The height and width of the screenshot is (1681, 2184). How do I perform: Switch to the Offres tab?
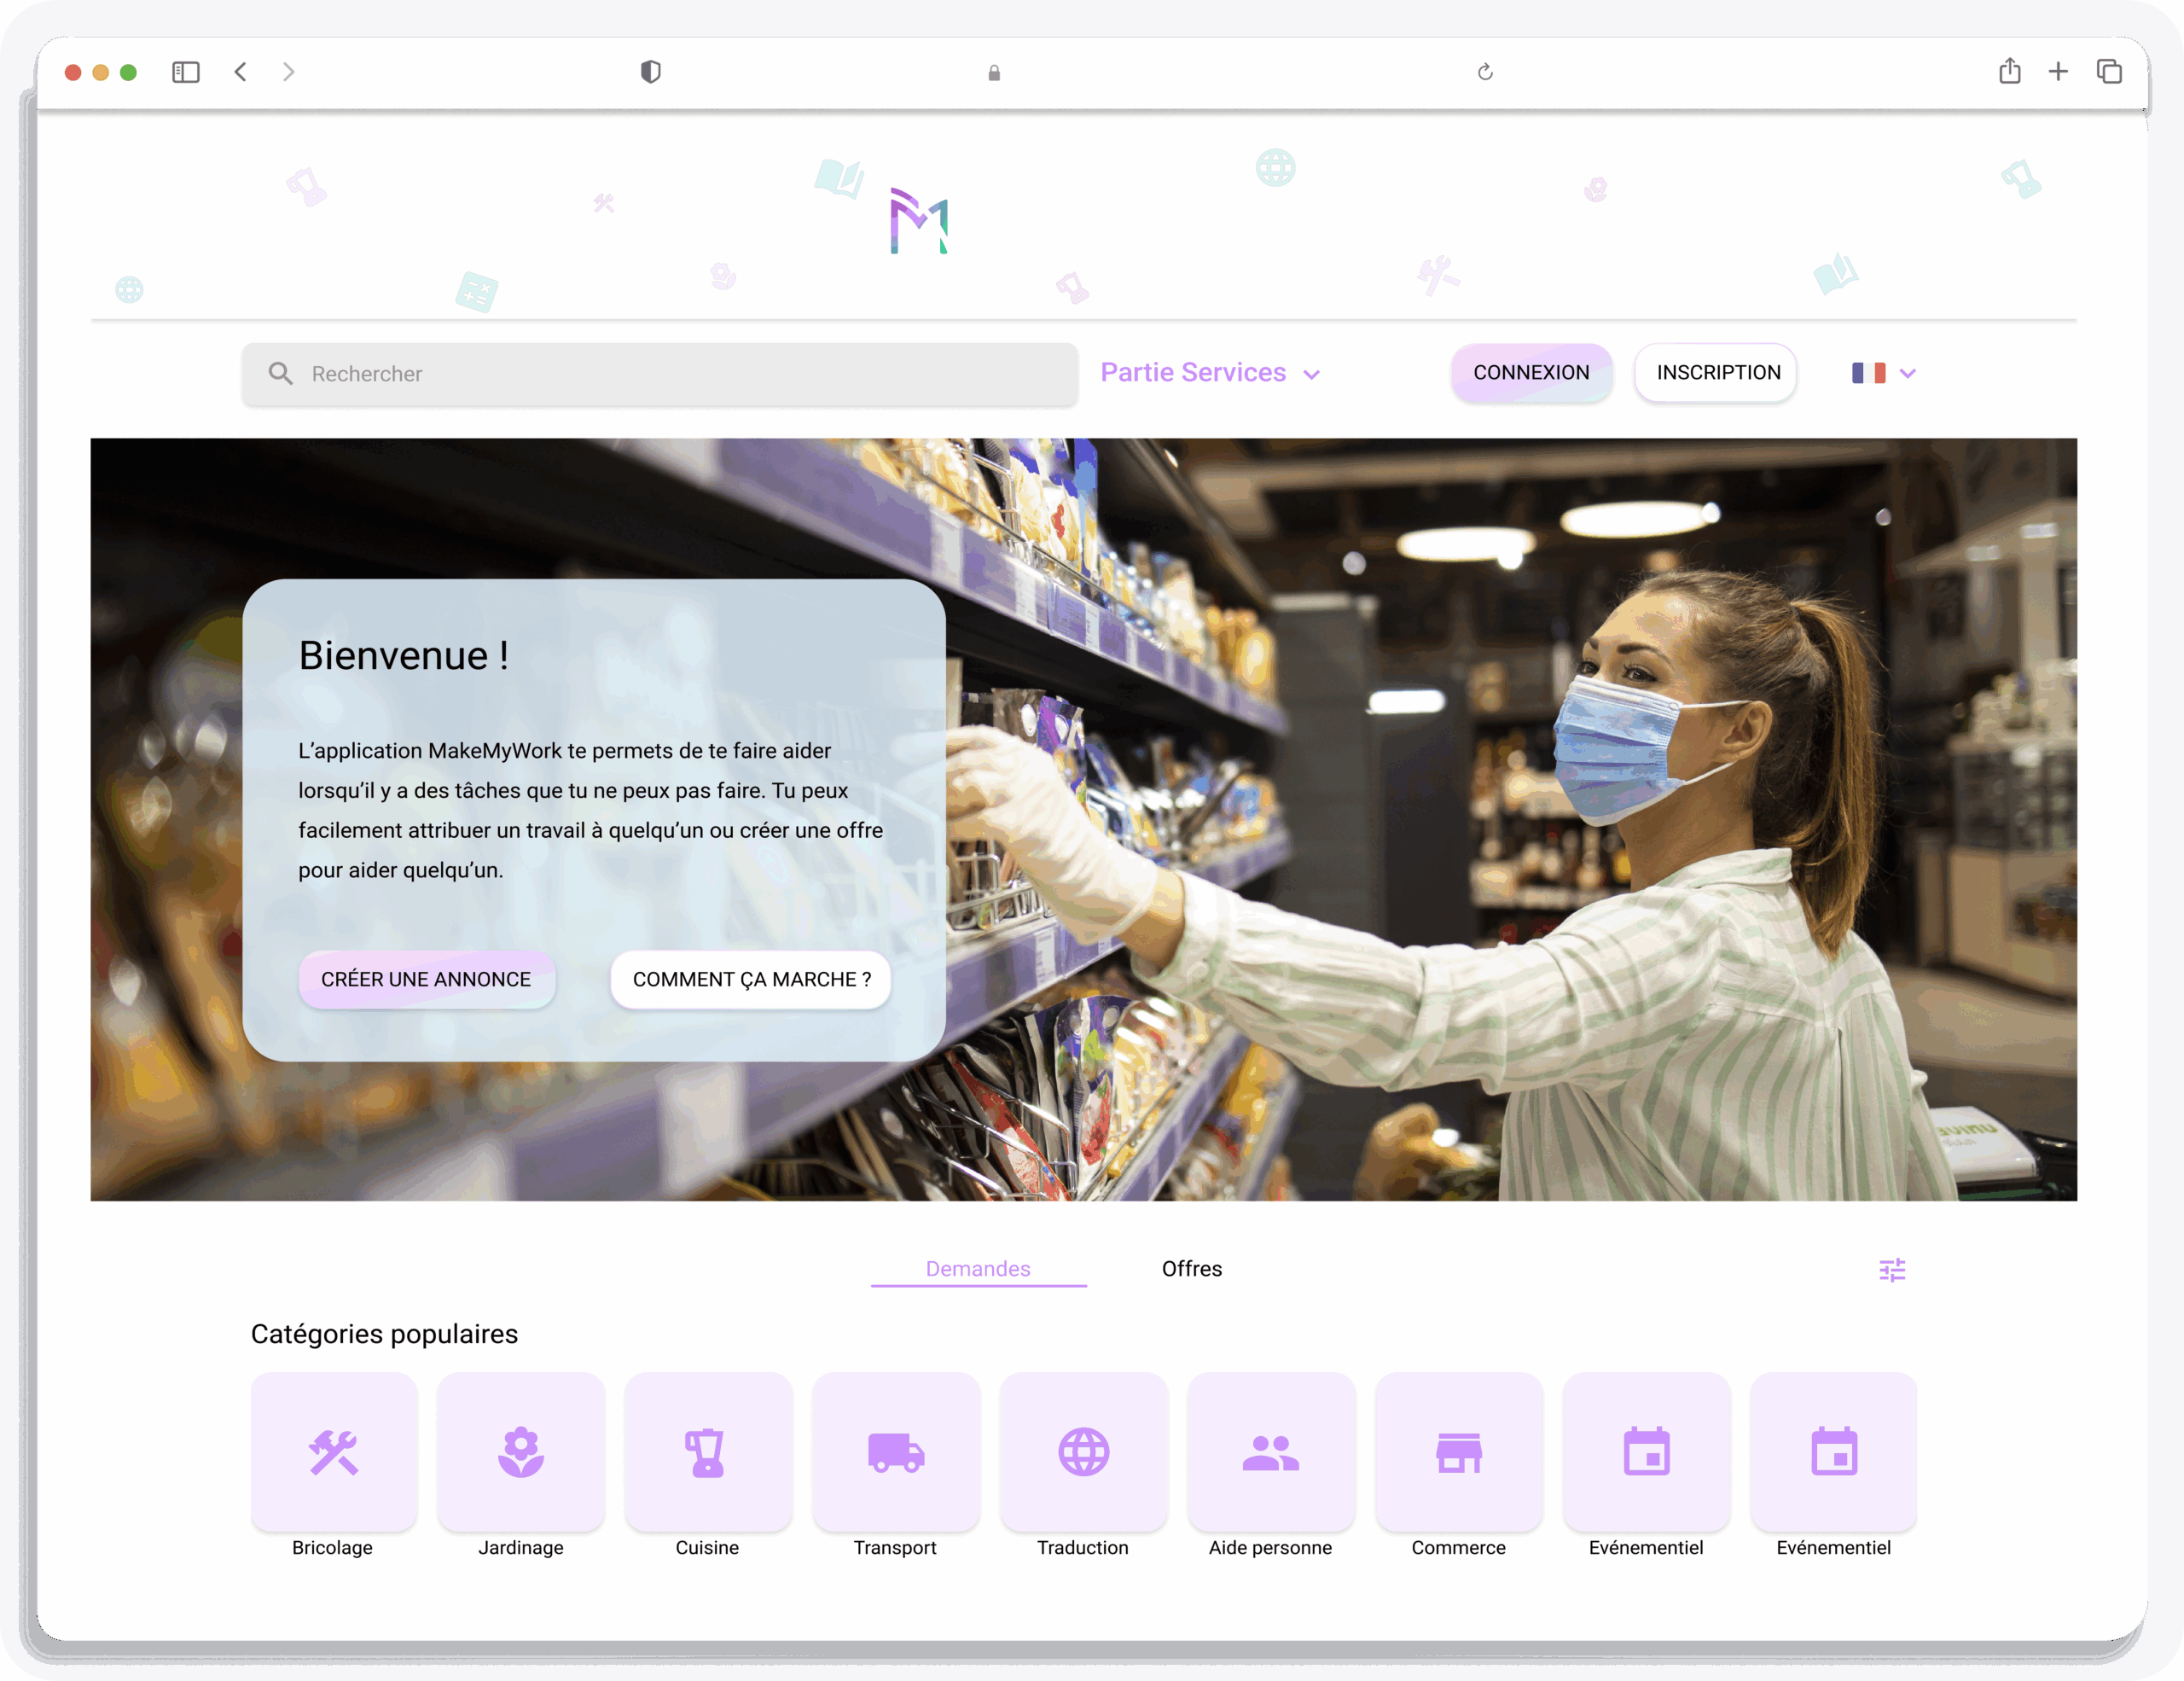[1192, 1269]
